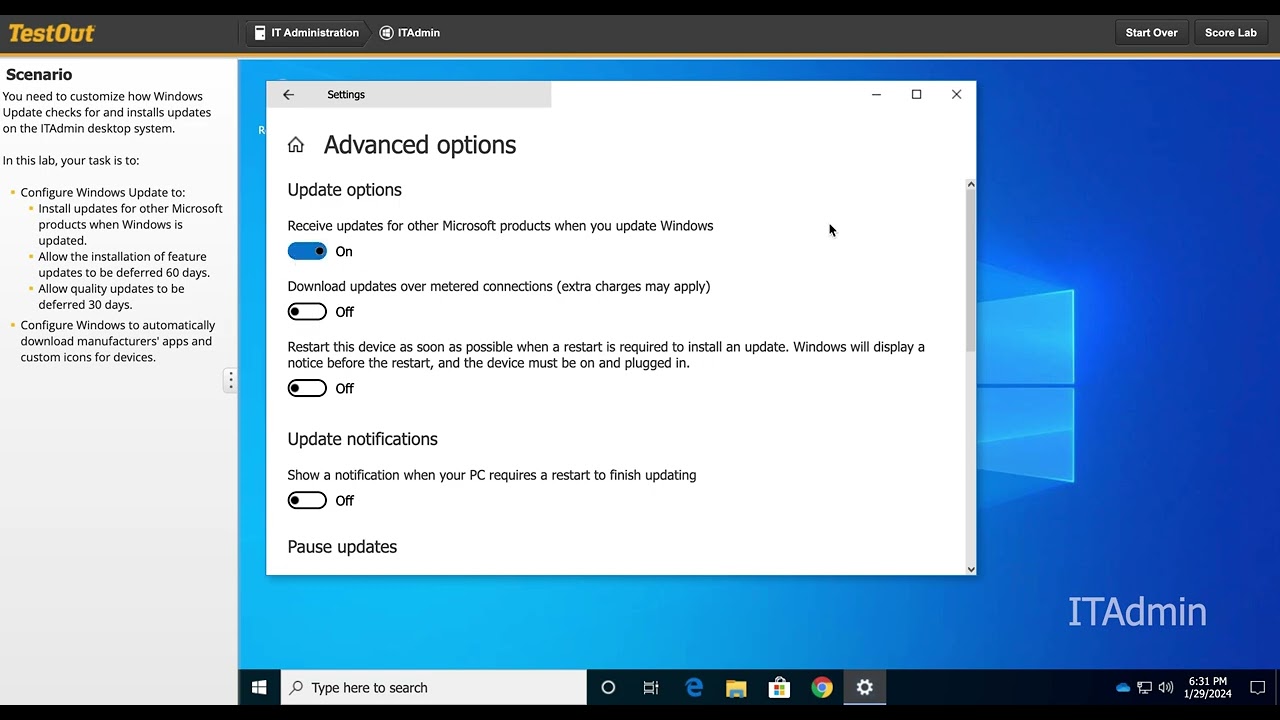Open the notification center icon
Screen dimensions: 1280x720
pos(1258,688)
